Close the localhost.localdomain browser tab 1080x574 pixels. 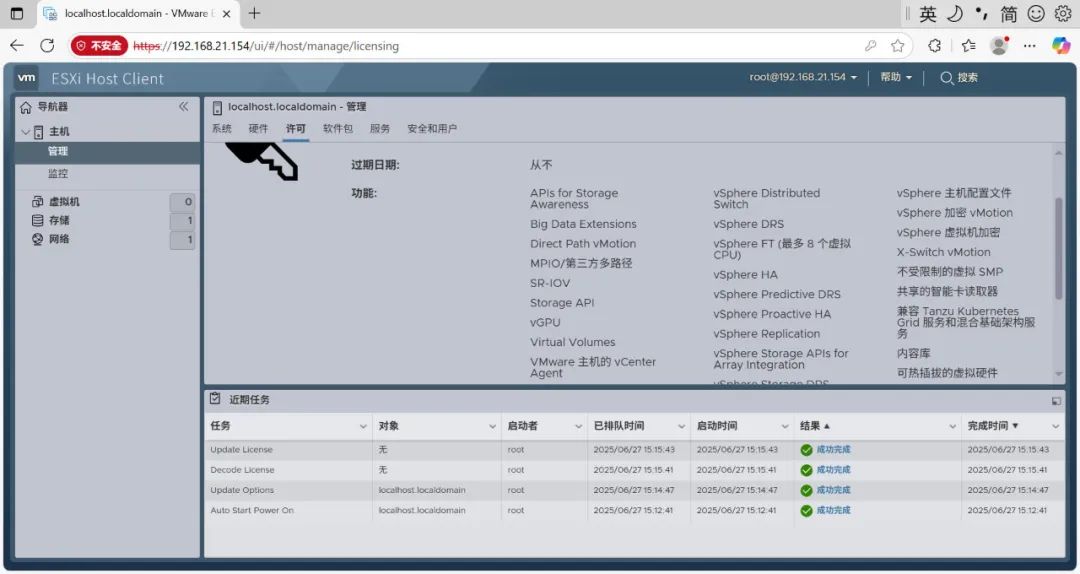pyautogui.click(x=227, y=14)
